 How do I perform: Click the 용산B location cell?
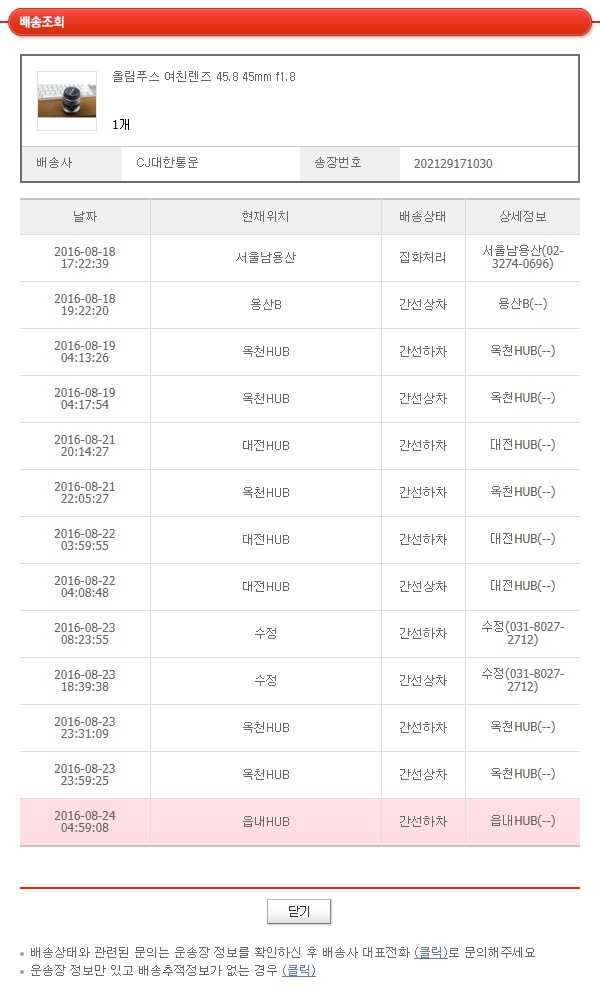coord(266,305)
